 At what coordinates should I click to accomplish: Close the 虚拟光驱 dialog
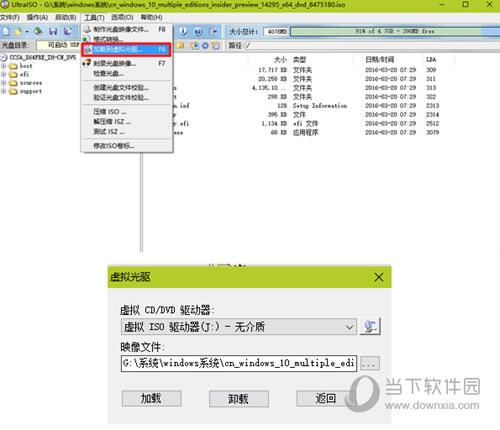click(x=379, y=277)
